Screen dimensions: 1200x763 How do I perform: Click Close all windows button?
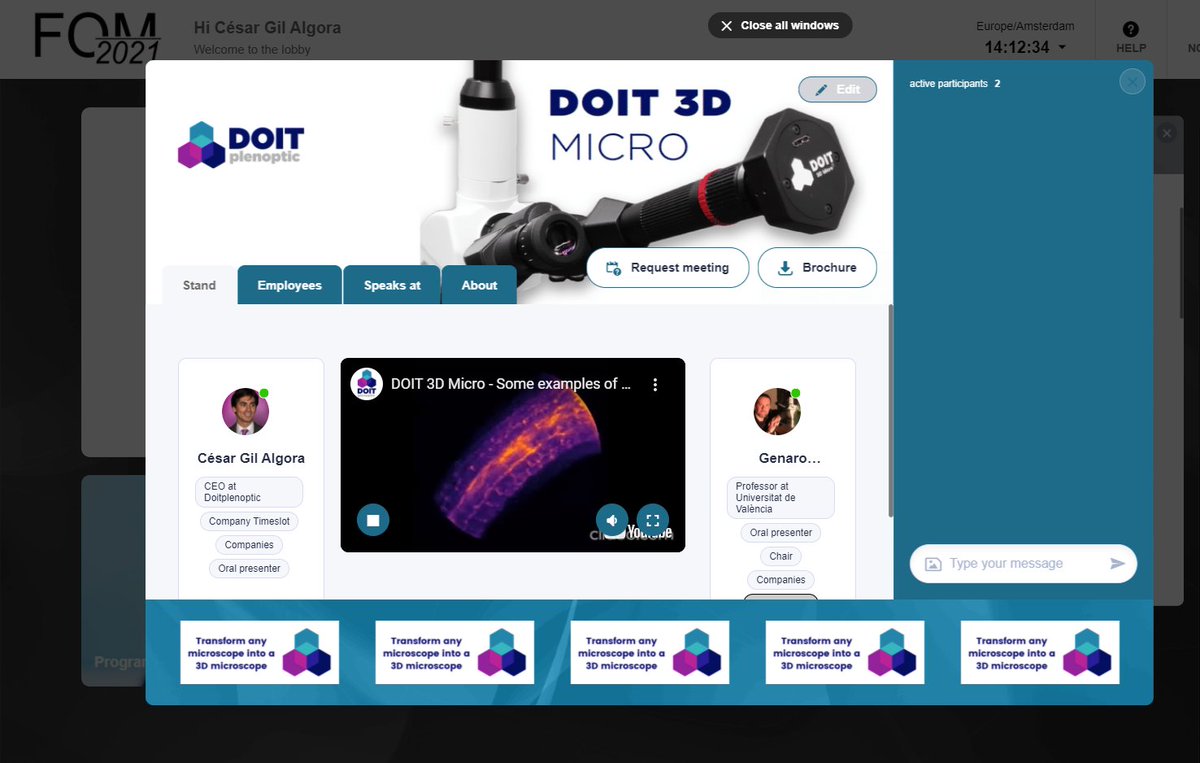[780, 25]
